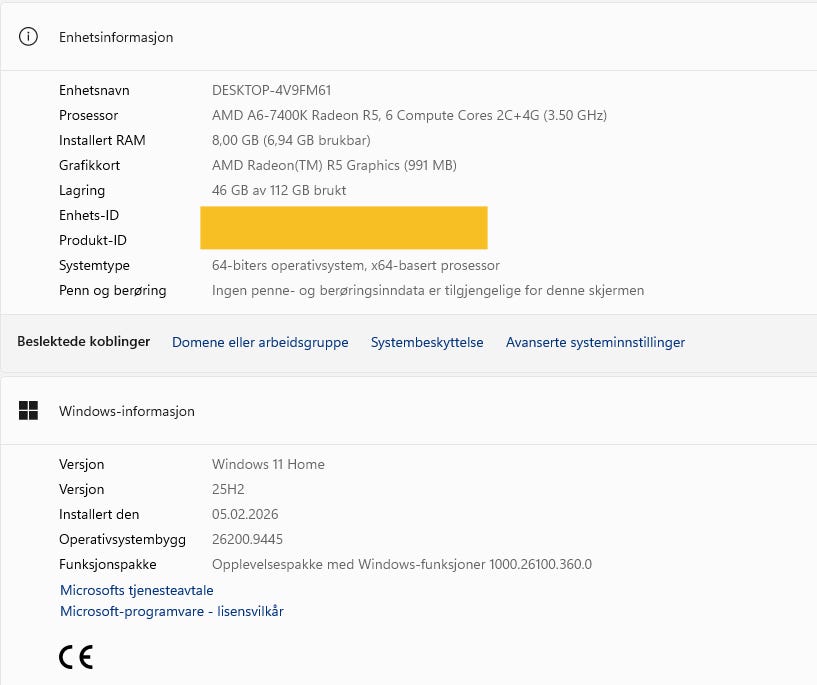Click the Windows logo icon beside Windows-informasjon
This screenshot has height=685, width=817.
(x=28, y=410)
